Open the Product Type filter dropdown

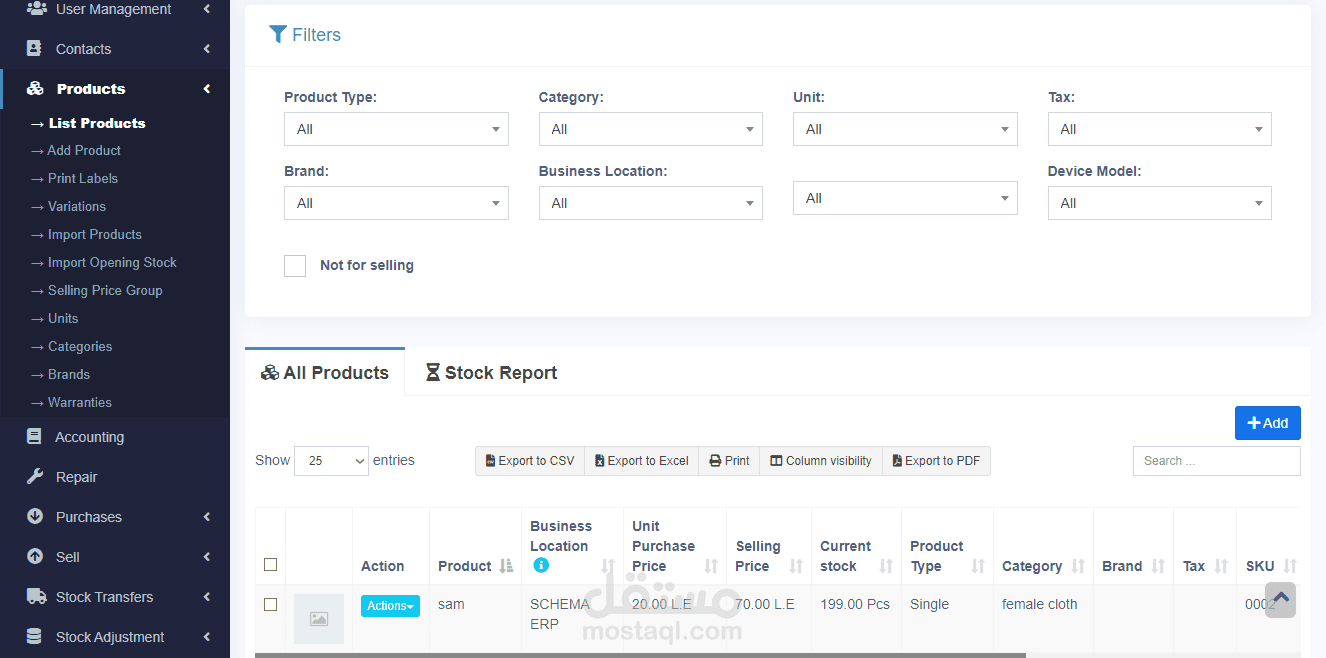point(396,129)
